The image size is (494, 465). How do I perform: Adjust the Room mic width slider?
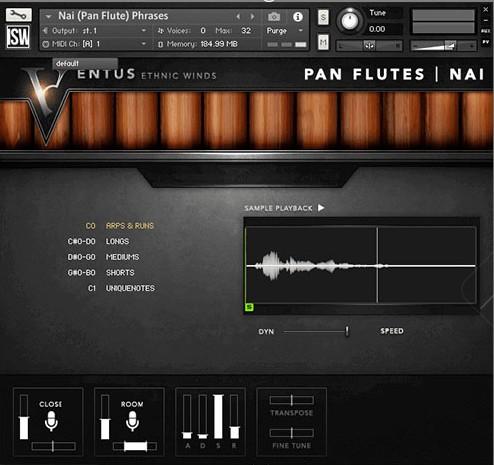135,446
